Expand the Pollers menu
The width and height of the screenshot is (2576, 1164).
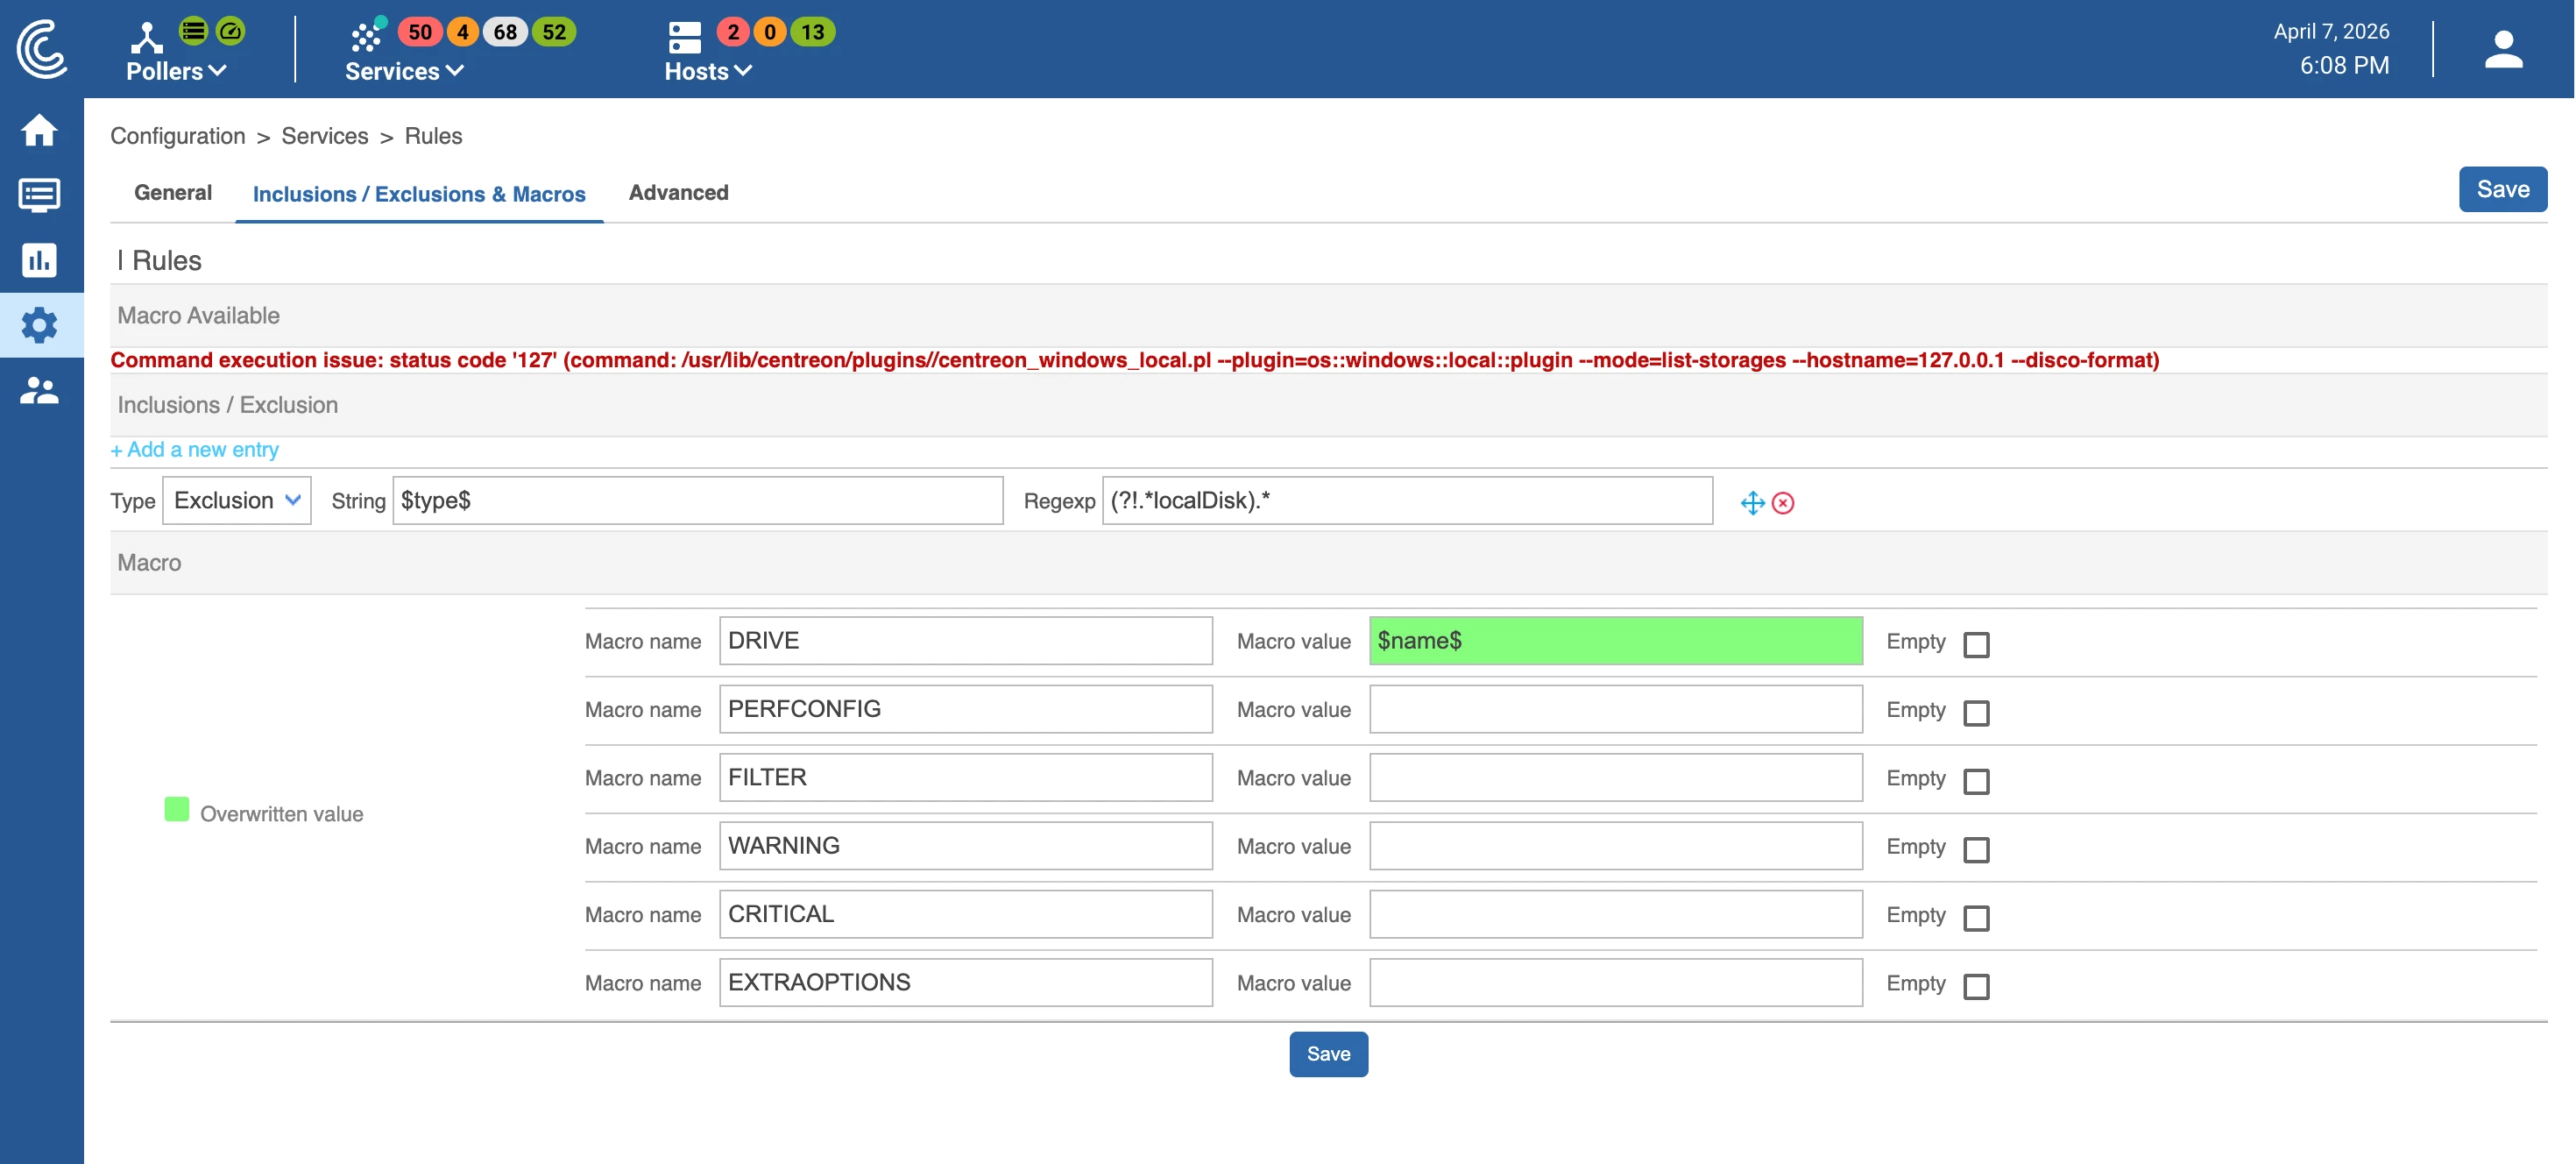[176, 71]
